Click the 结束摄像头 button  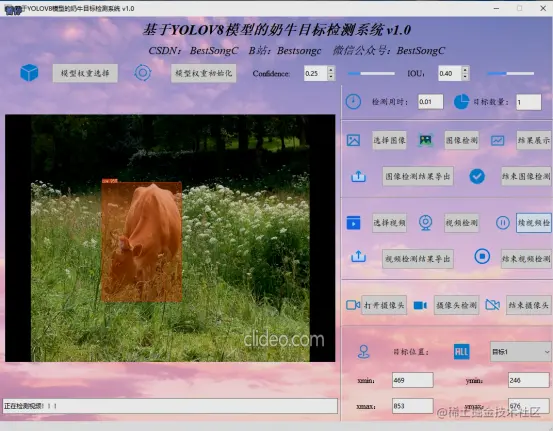[529, 305]
